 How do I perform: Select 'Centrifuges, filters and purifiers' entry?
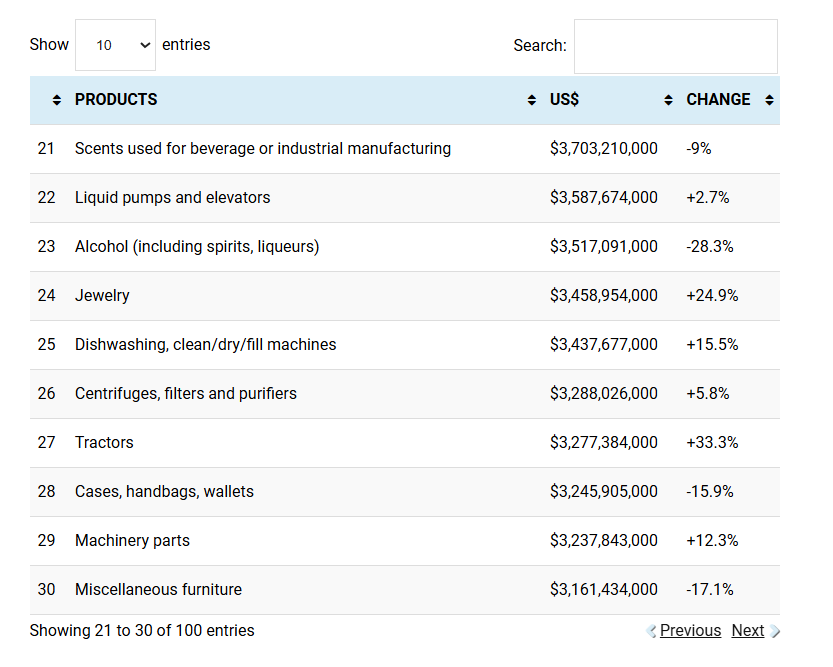(x=186, y=394)
